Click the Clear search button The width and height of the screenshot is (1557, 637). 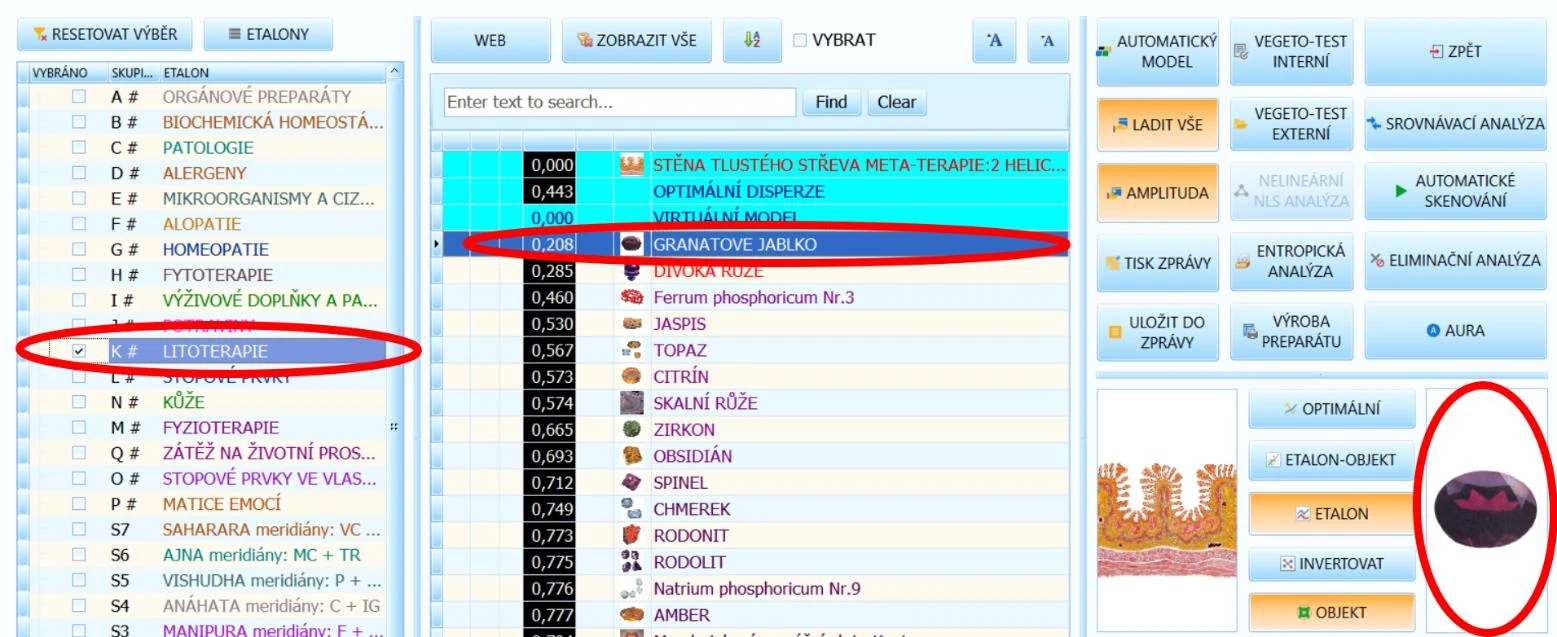coord(896,102)
